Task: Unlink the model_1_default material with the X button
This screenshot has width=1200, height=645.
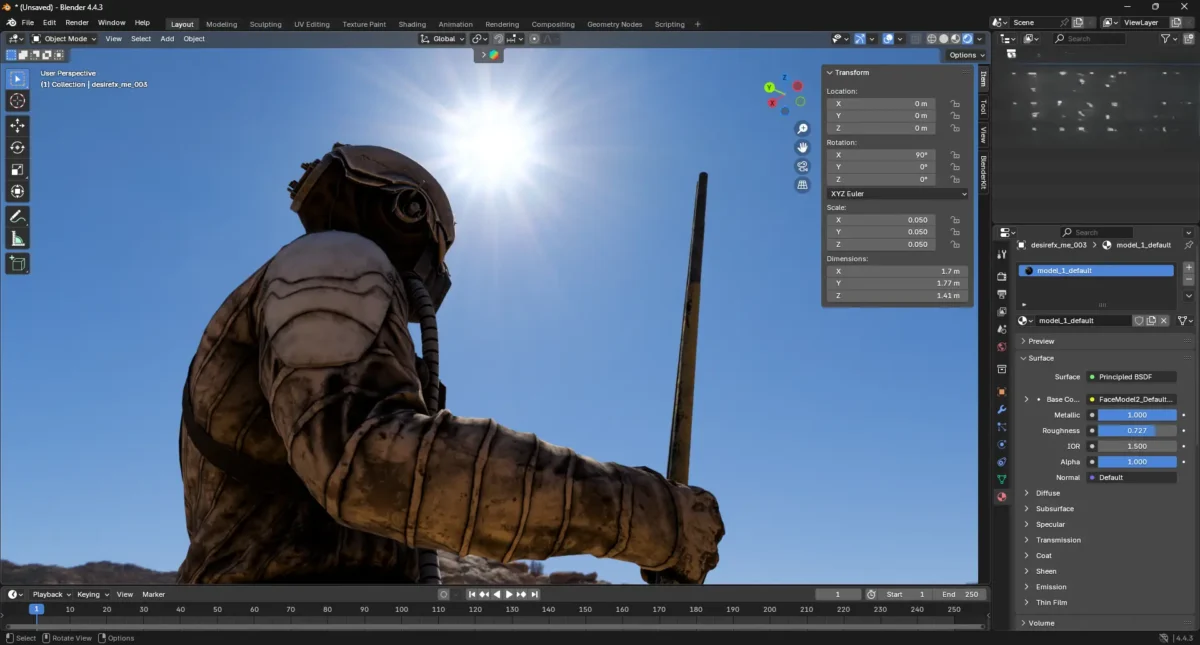Action: (x=1164, y=321)
